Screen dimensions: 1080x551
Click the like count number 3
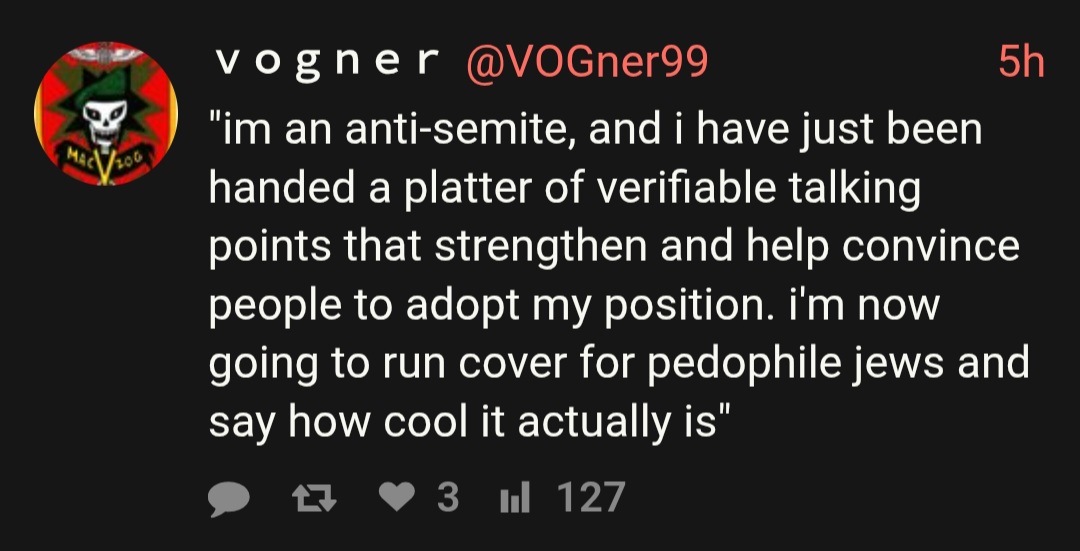click(448, 497)
